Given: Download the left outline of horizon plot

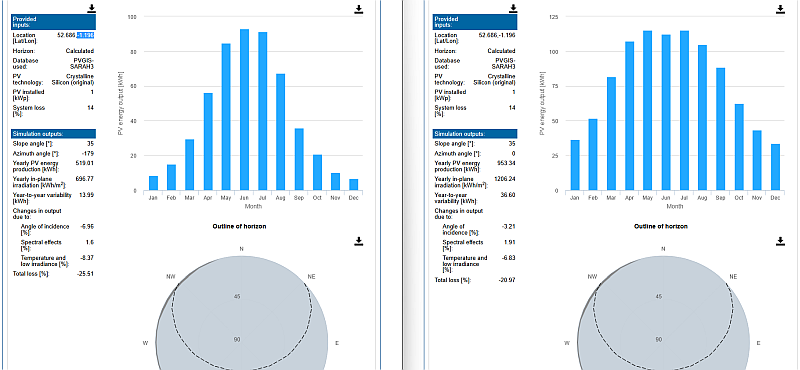Looking at the screenshot, I should coord(359,241).
